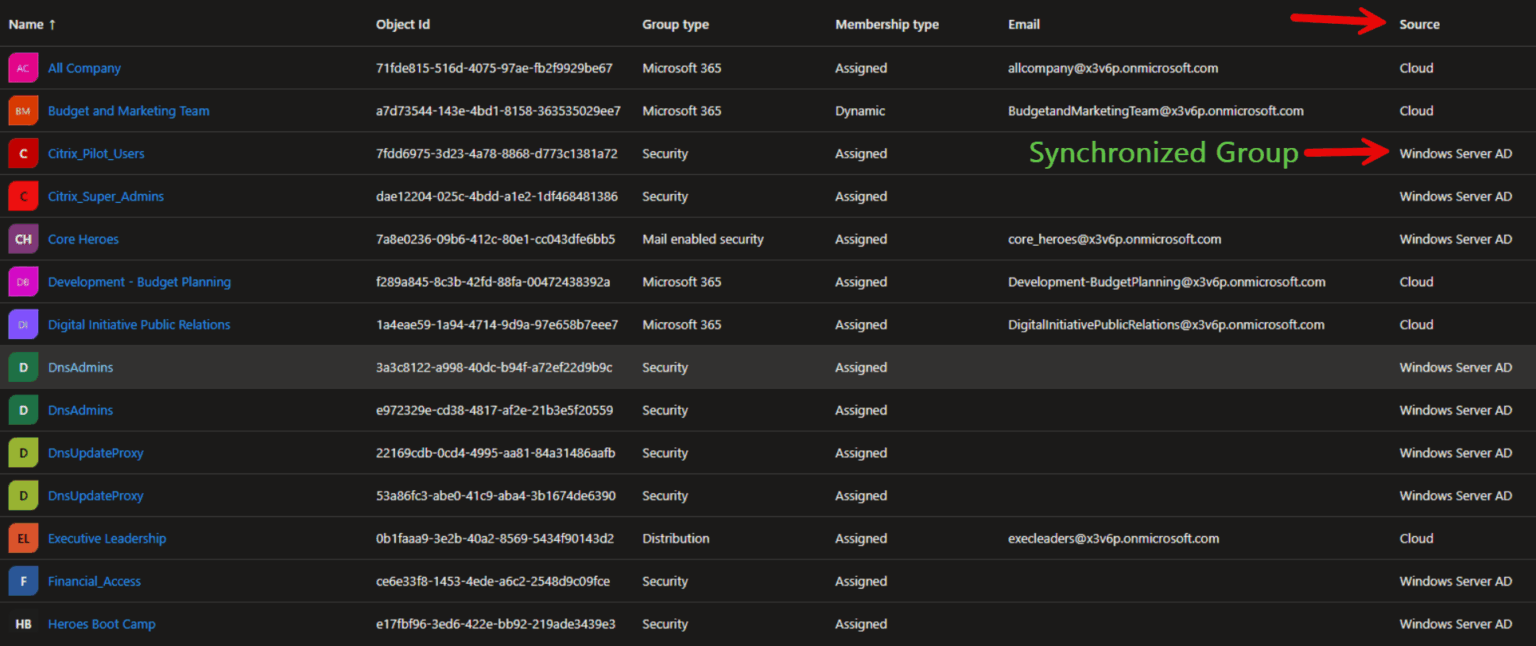This screenshot has height=646, width=1536.
Task: Select object ID dae12204-025c-4bdd-a1e2-1df468481386
Action: point(497,197)
